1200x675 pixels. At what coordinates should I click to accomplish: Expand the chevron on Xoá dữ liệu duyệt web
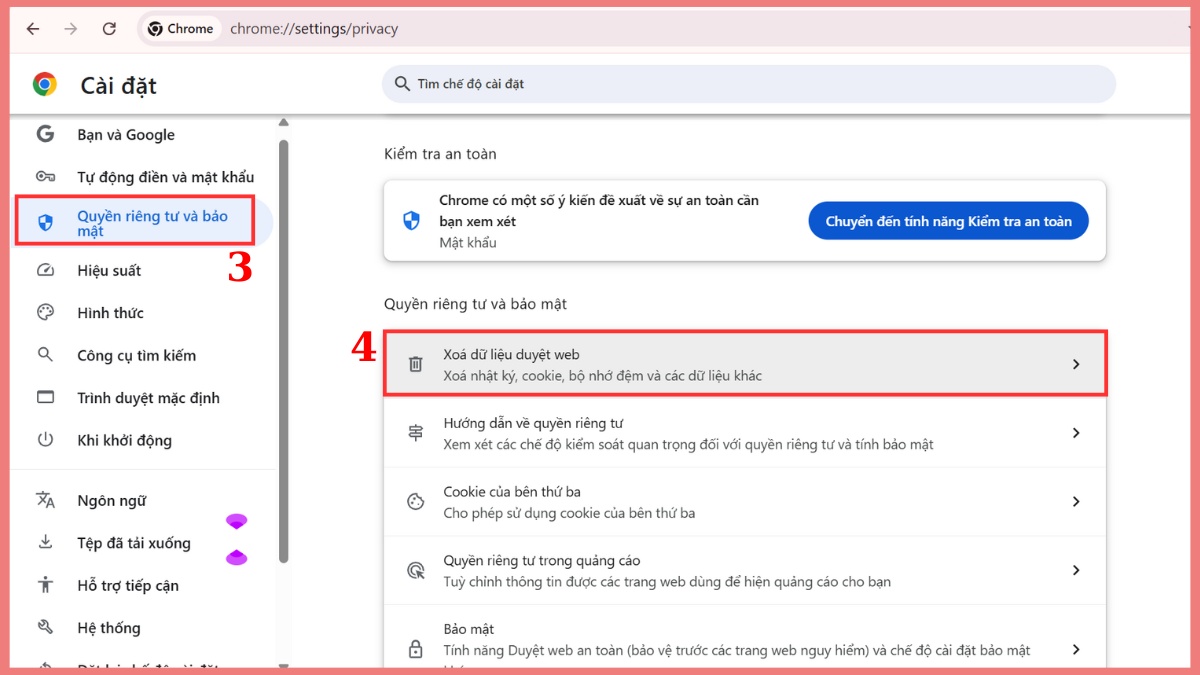(1076, 365)
